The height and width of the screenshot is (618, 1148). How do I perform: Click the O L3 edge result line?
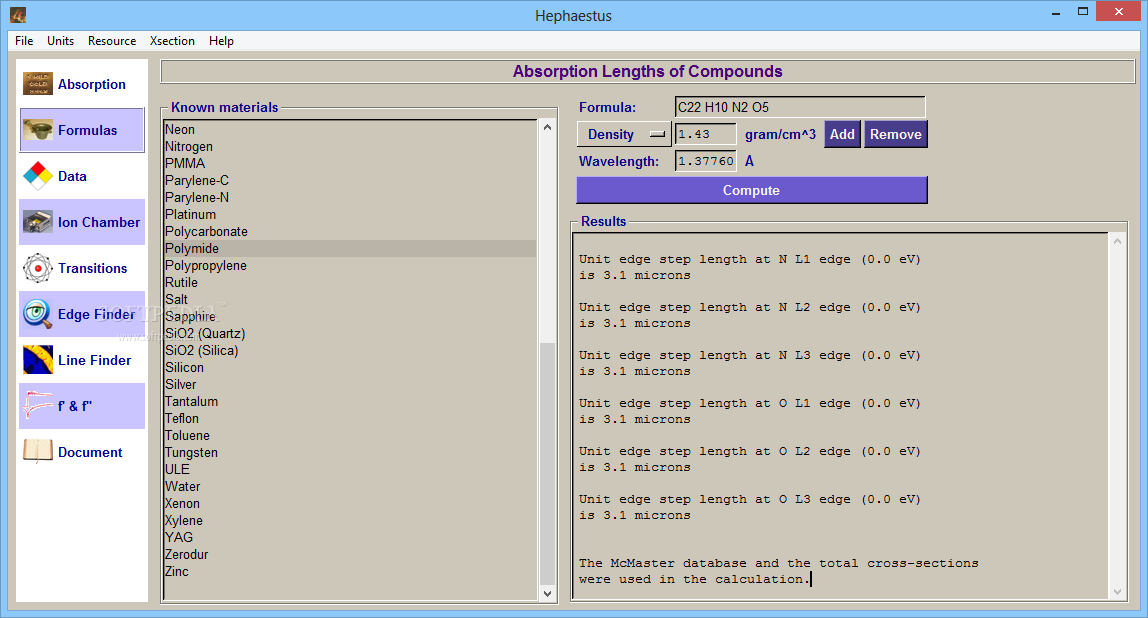750,499
